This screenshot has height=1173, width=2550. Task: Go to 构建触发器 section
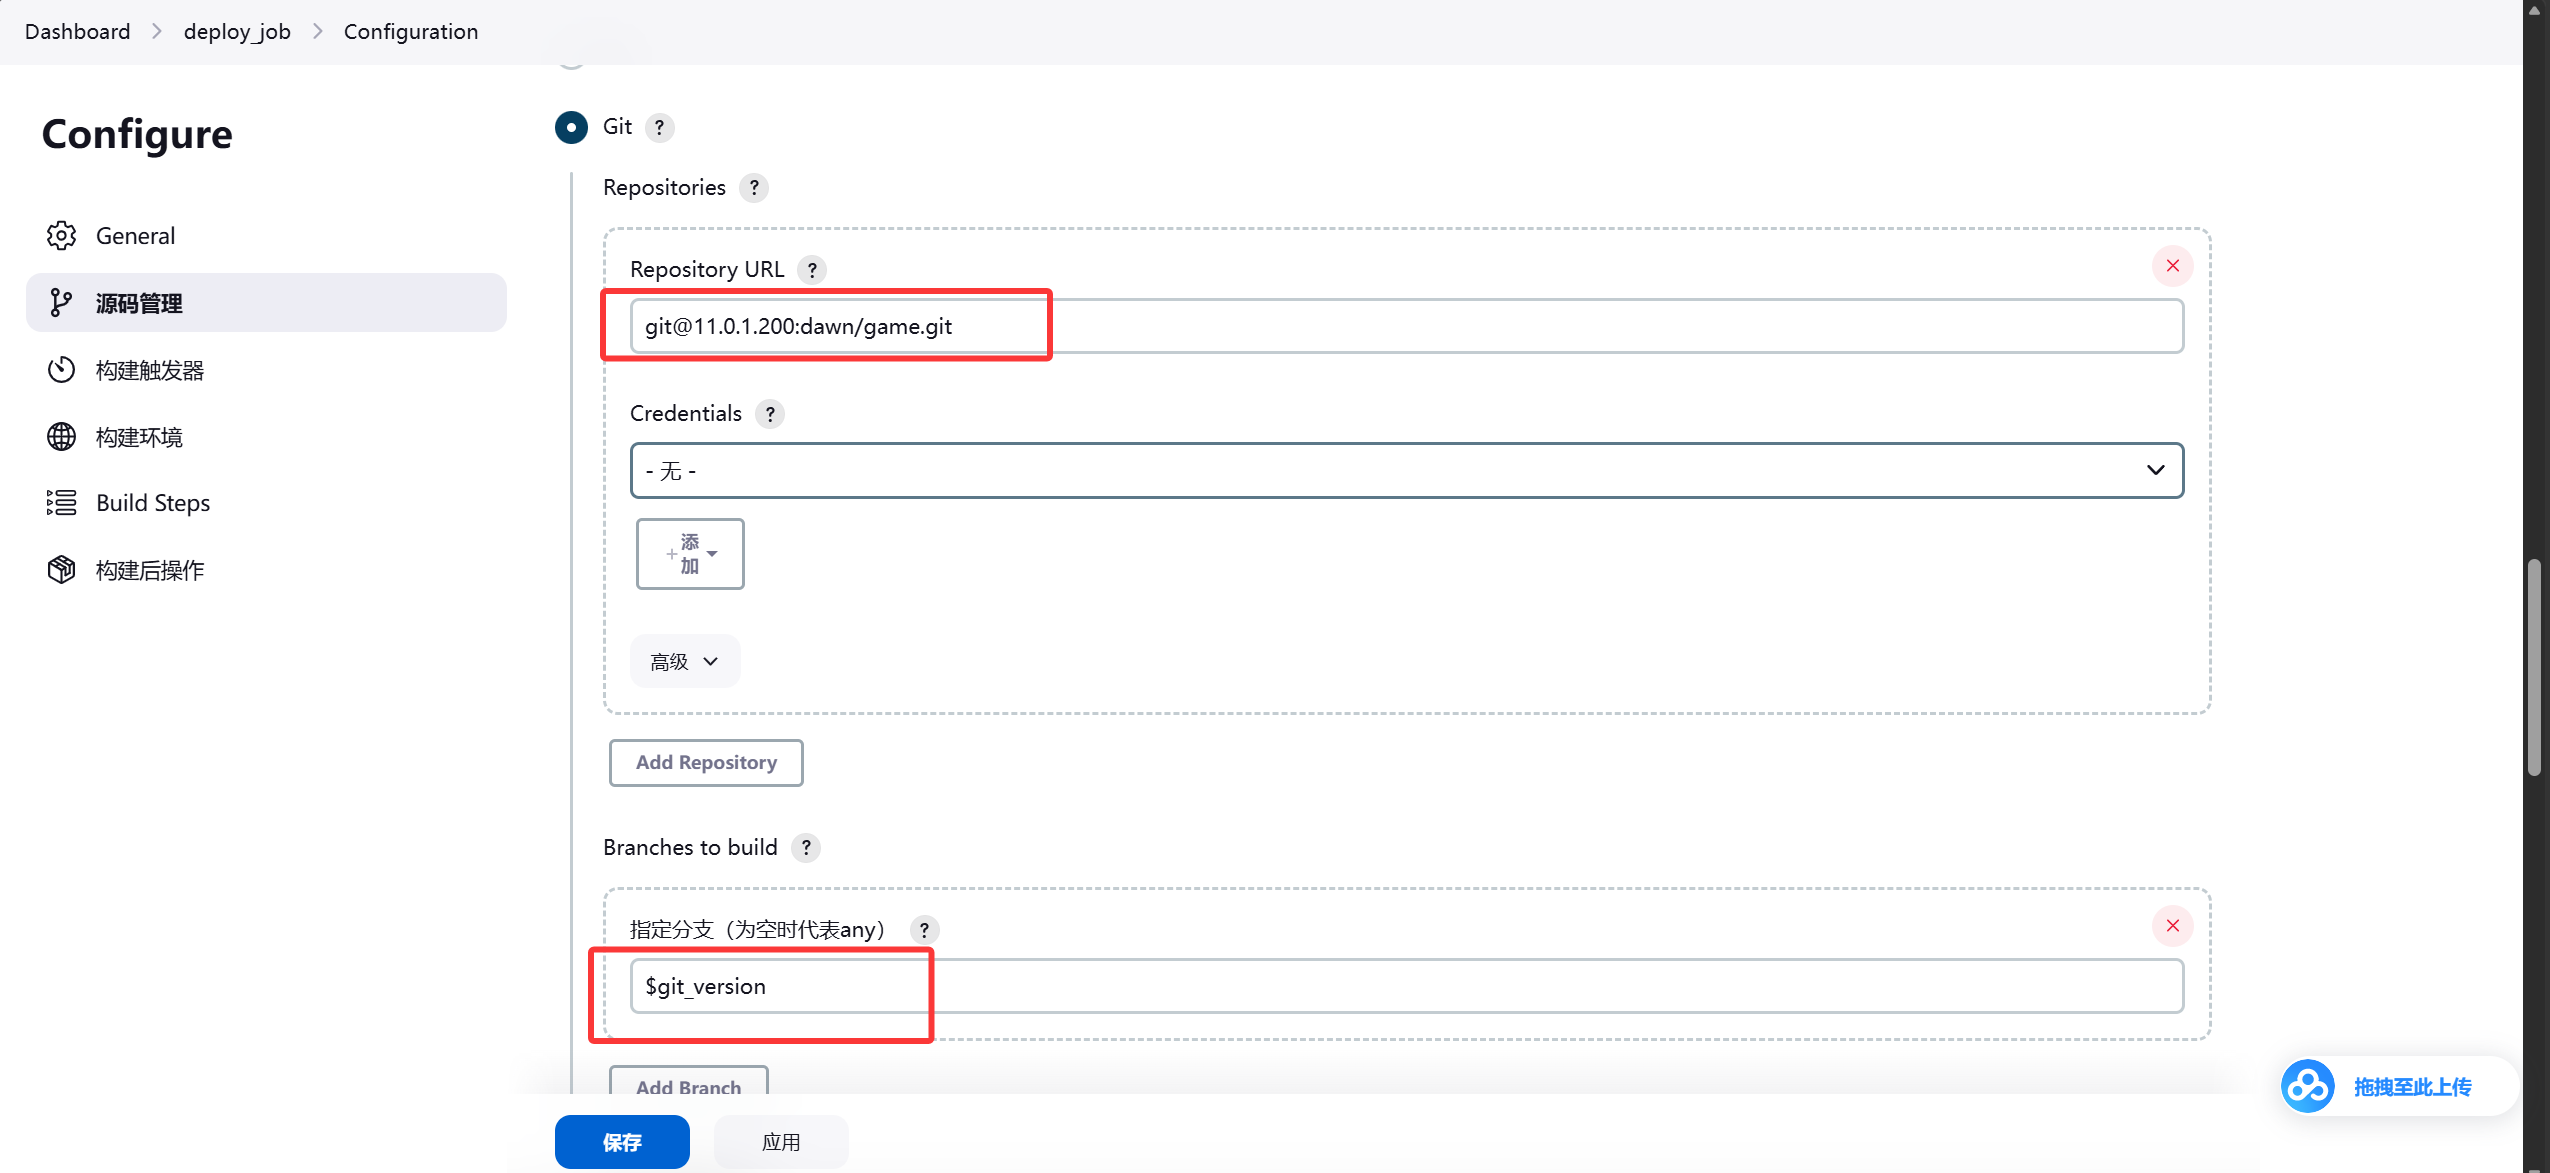[x=266, y=370]
